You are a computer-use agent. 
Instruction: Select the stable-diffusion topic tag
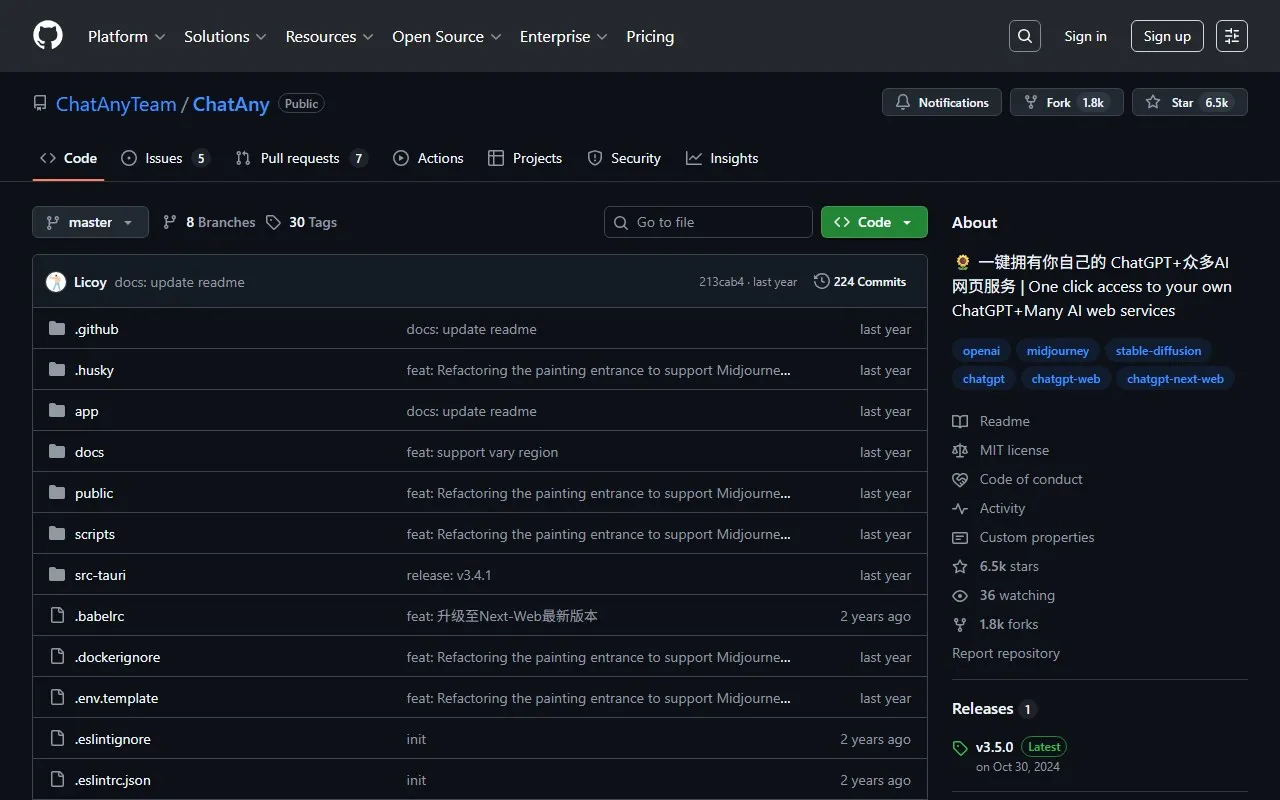(1158, 351)
